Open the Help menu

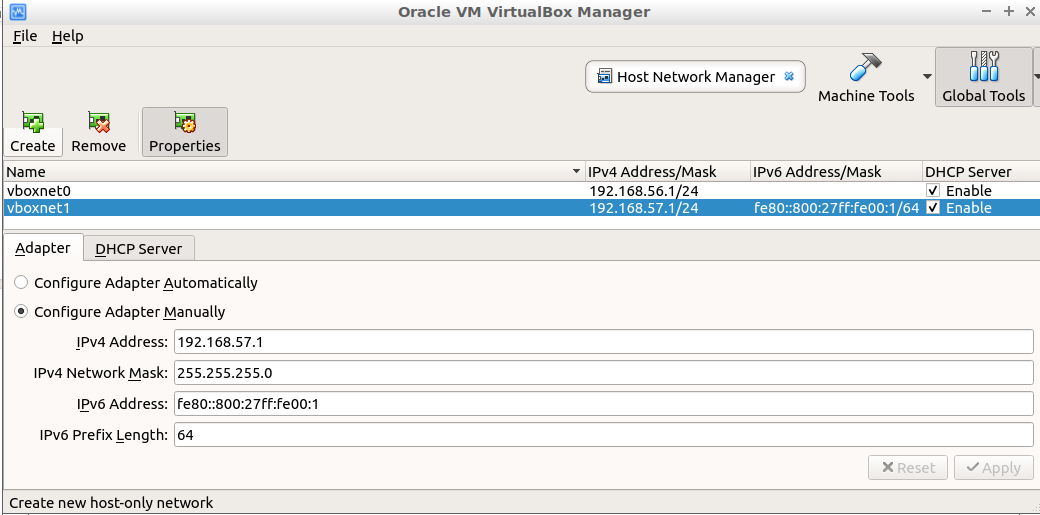pos(68,36)
